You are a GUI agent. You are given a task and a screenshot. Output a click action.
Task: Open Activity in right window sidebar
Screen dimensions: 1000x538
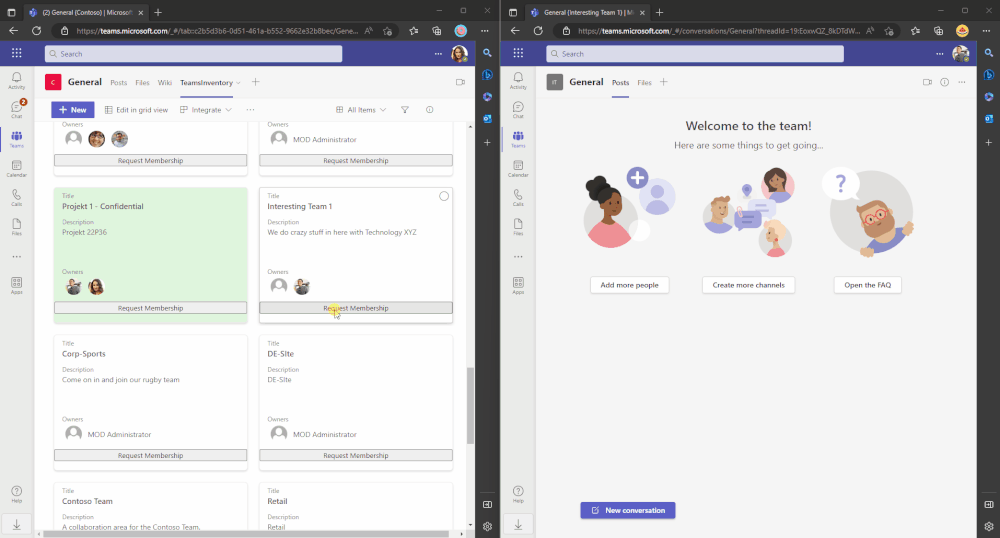(x=518, y=80)
